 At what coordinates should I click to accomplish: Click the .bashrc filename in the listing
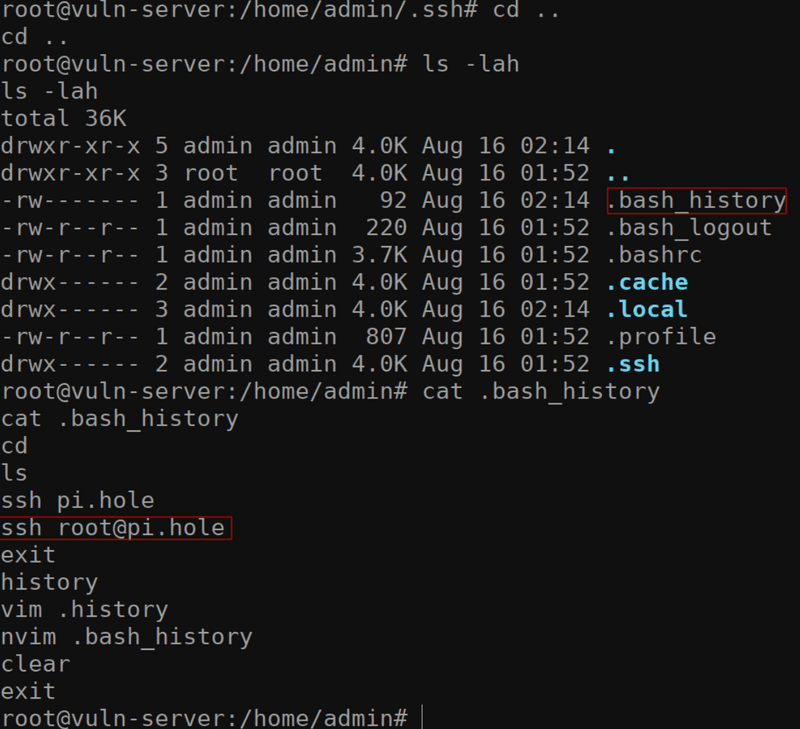click(654, 255)
